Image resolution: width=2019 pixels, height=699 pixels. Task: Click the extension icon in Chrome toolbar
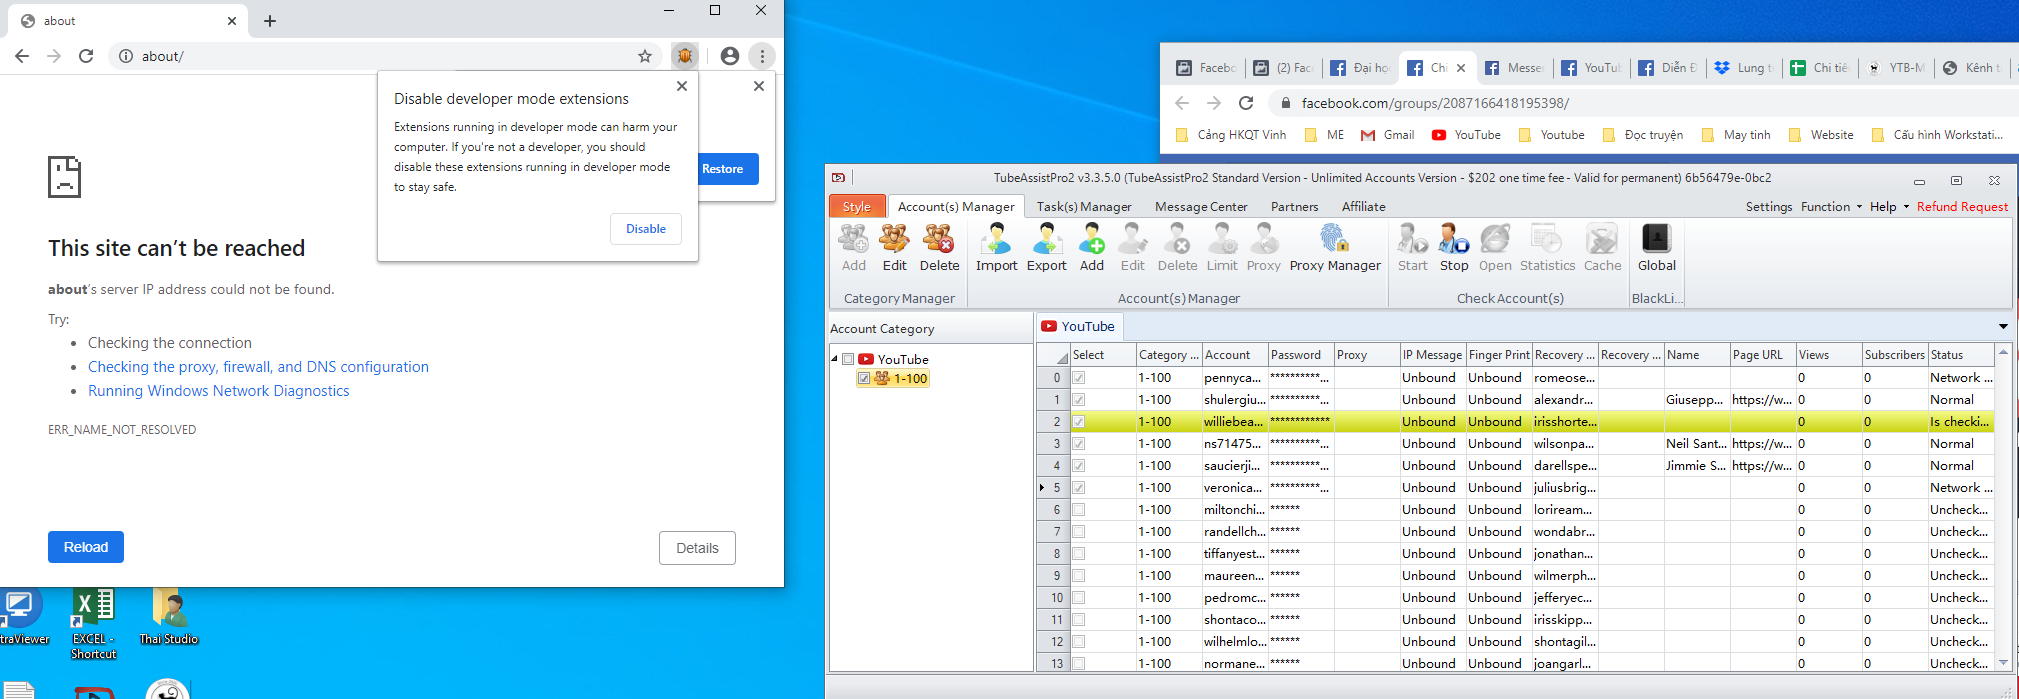coord(685,56)
